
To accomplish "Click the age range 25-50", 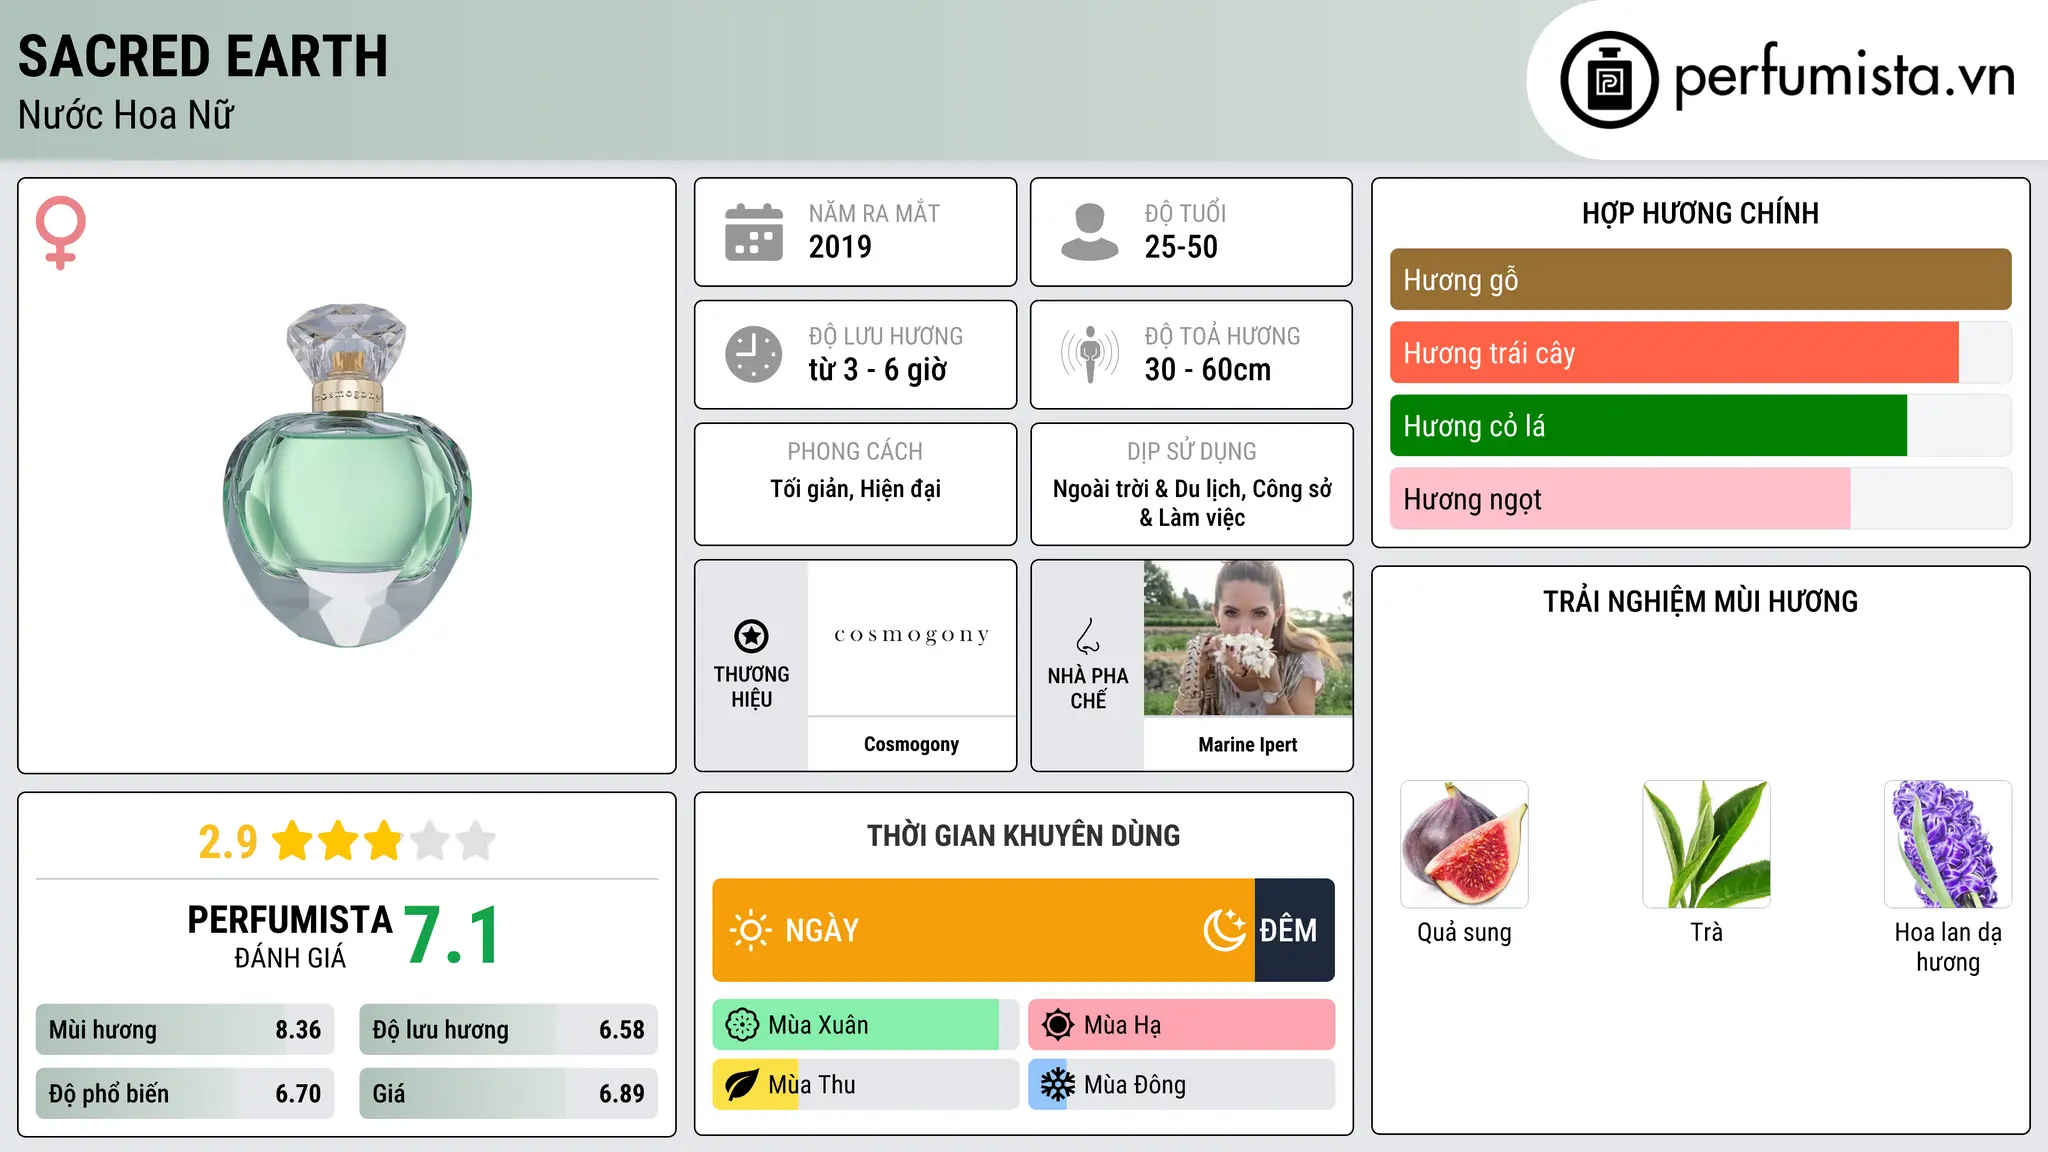I will pyautogui.click(x=1181, y=247).
